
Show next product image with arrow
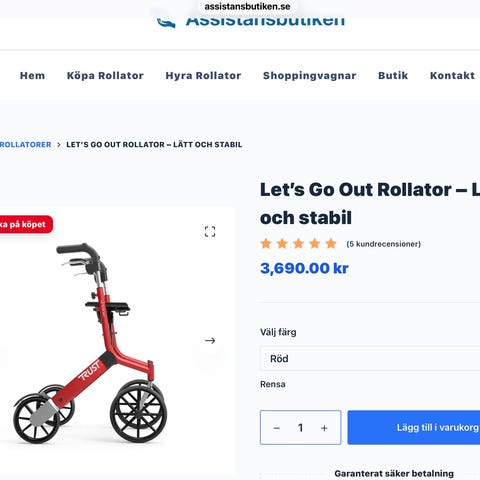click(x=210, y=340)
